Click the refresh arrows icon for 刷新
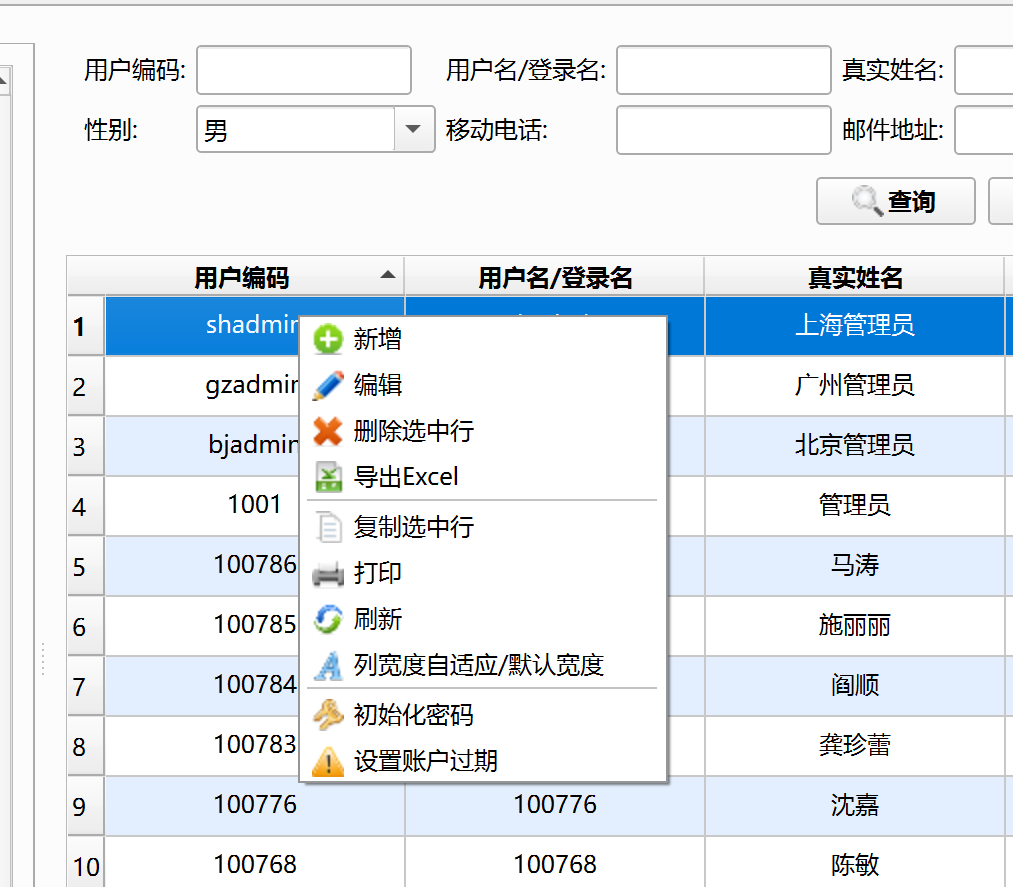The height and width of the screenshot is (887, 1013). (328, 619)
